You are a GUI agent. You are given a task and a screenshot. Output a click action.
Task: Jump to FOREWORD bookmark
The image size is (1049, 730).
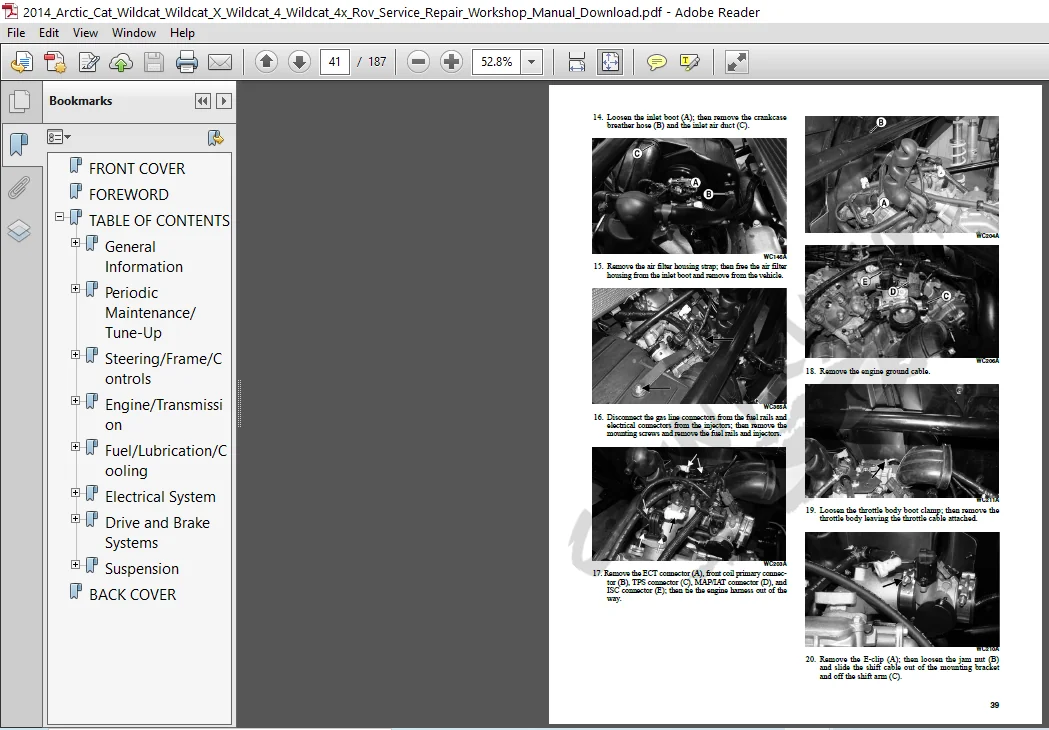pos(128,195)
